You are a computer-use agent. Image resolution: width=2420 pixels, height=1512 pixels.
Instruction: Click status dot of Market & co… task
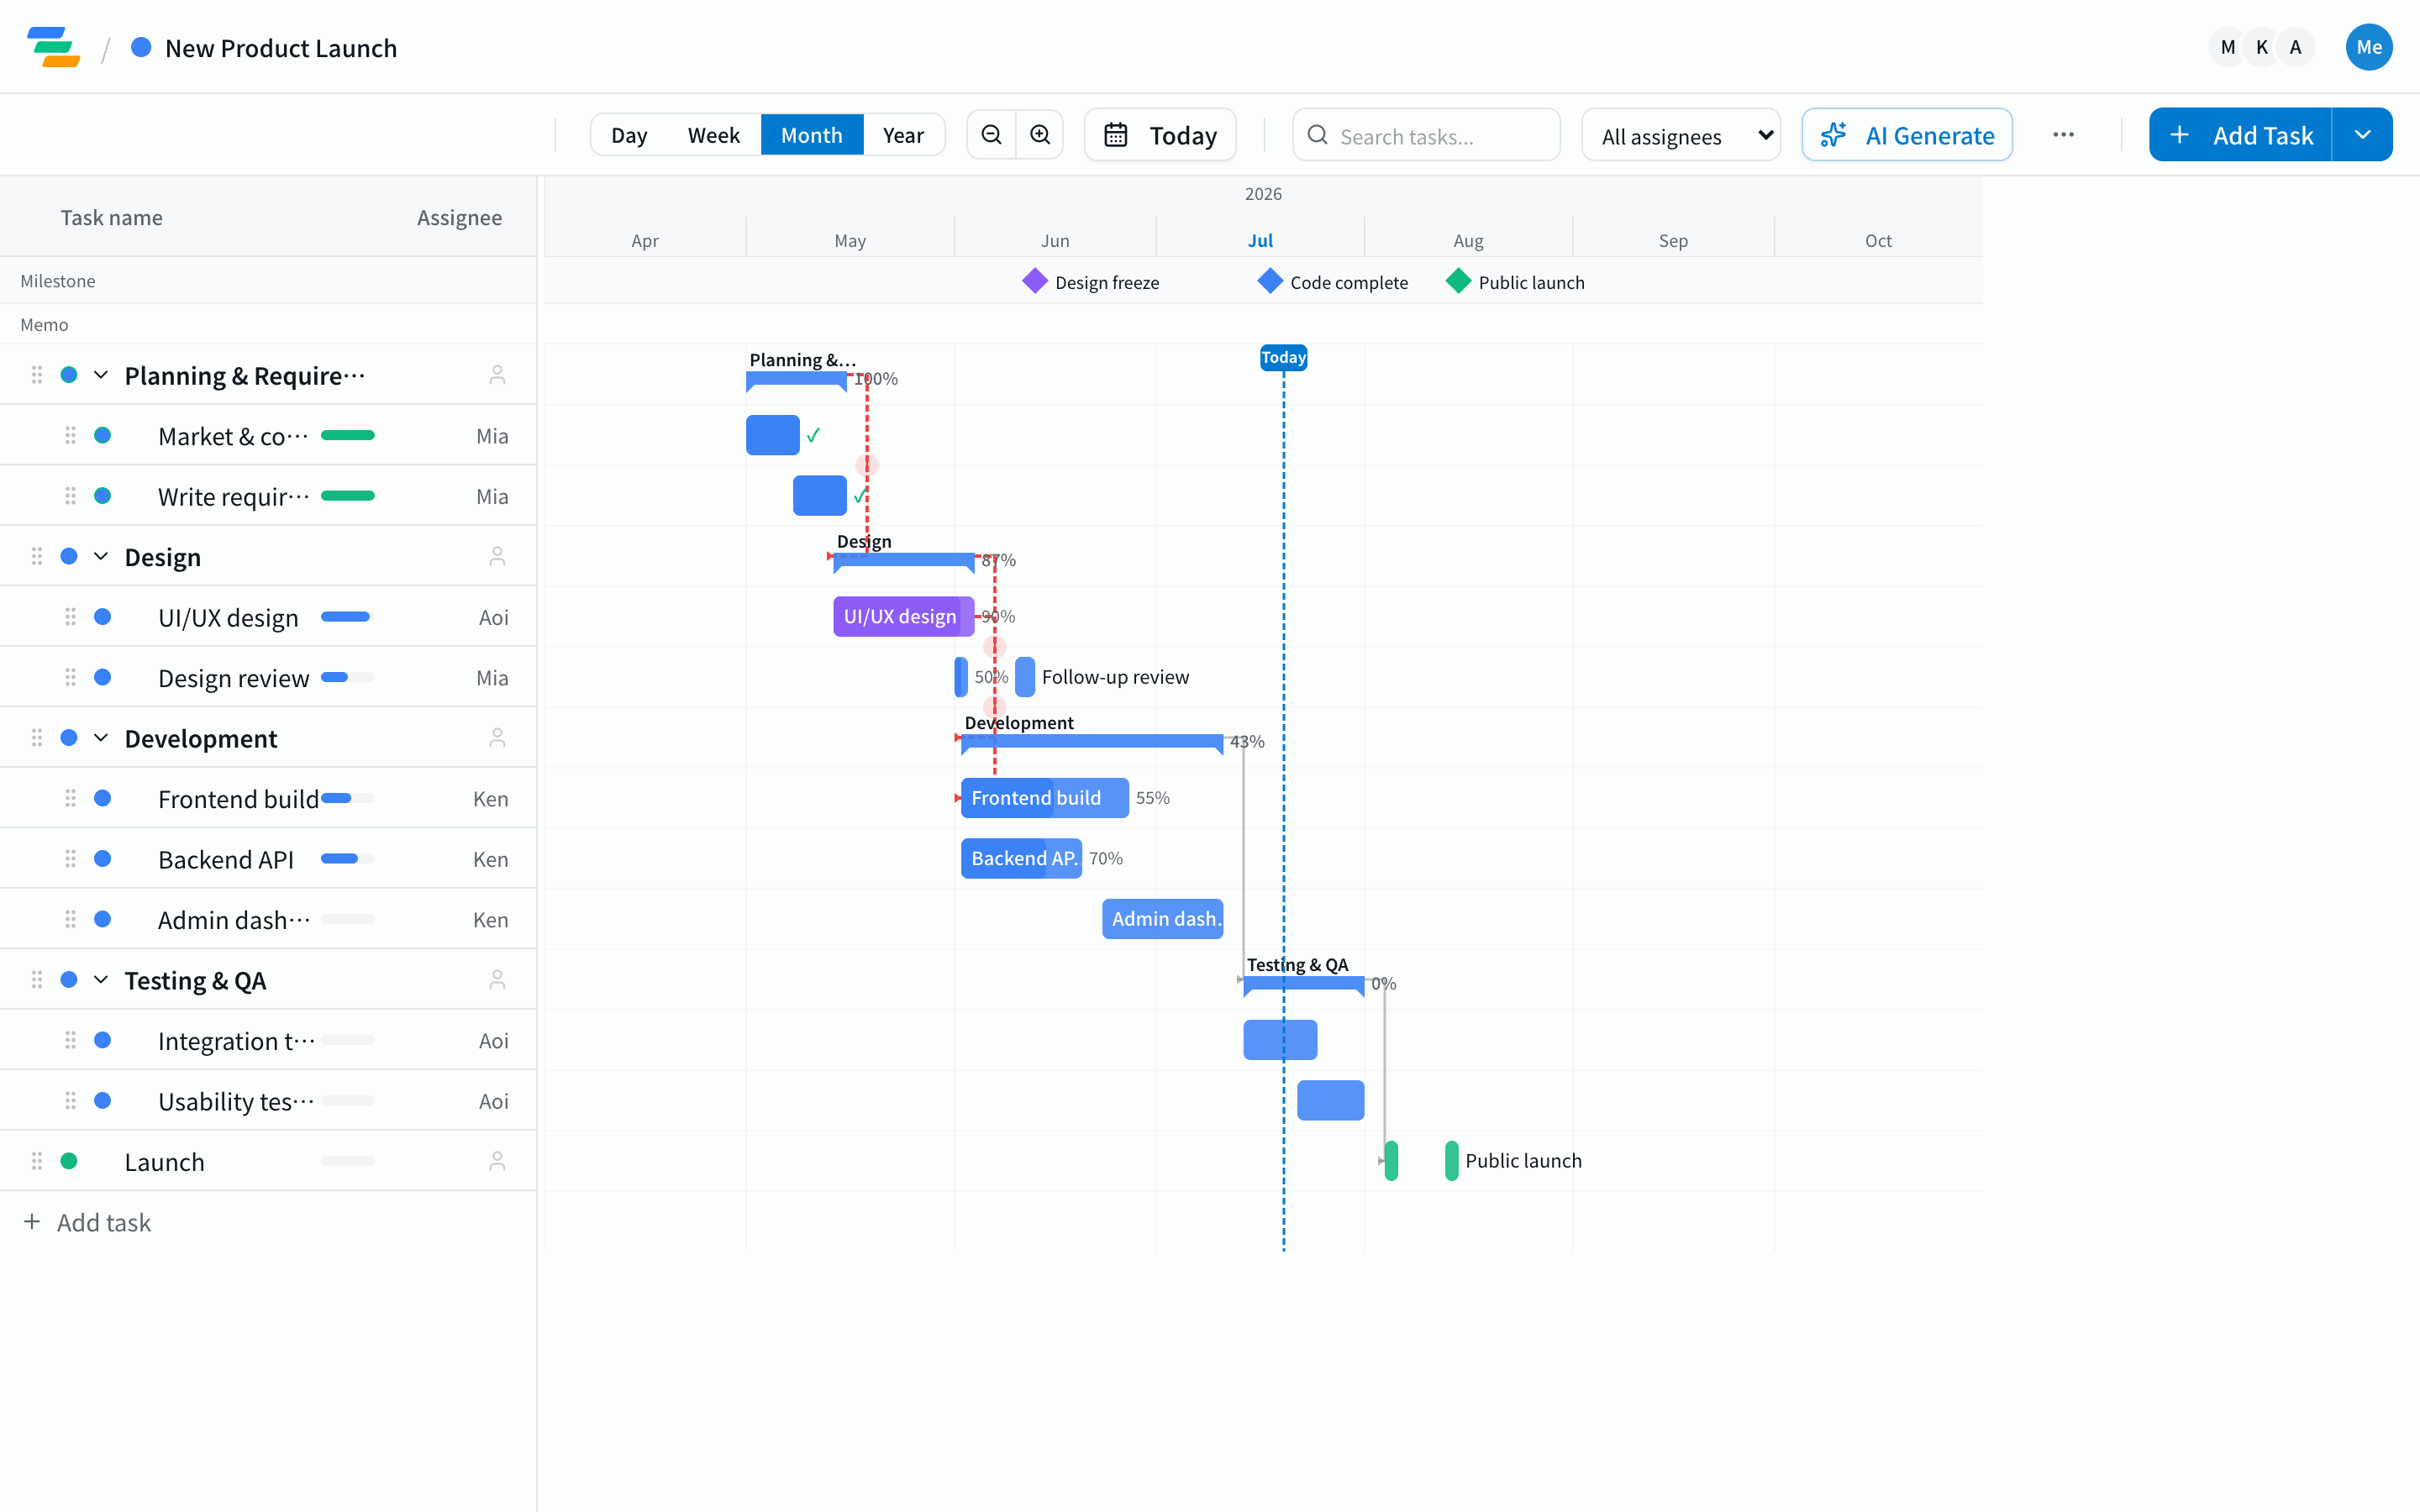[102, 435]
